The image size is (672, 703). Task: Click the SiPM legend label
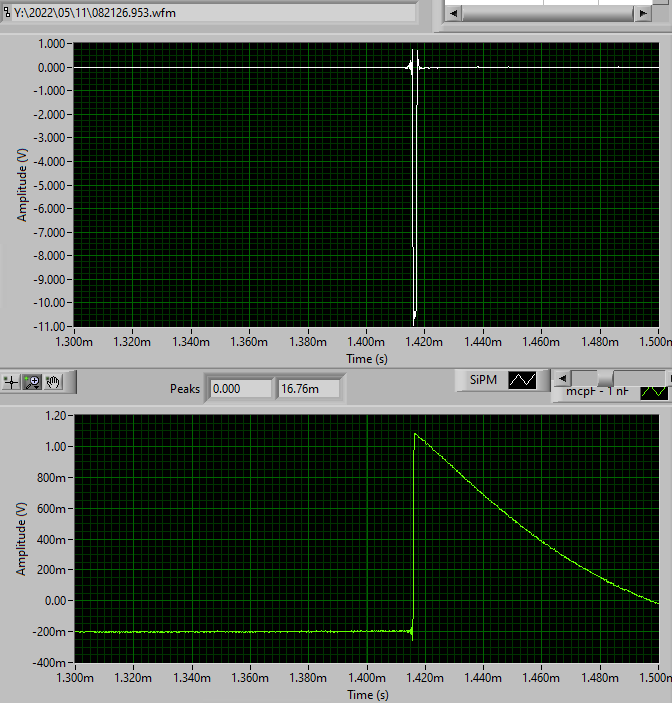[483, 380]
